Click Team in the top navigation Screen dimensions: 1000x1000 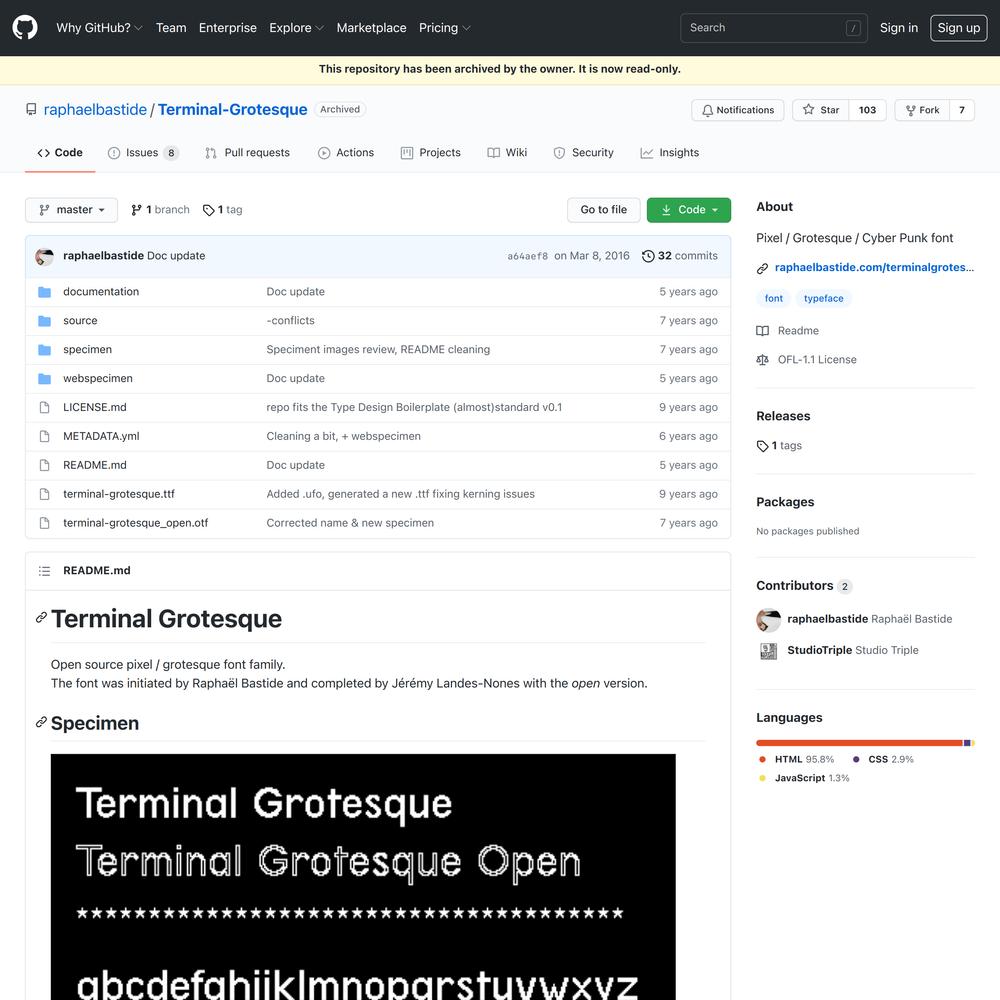(x=171, y=28)
